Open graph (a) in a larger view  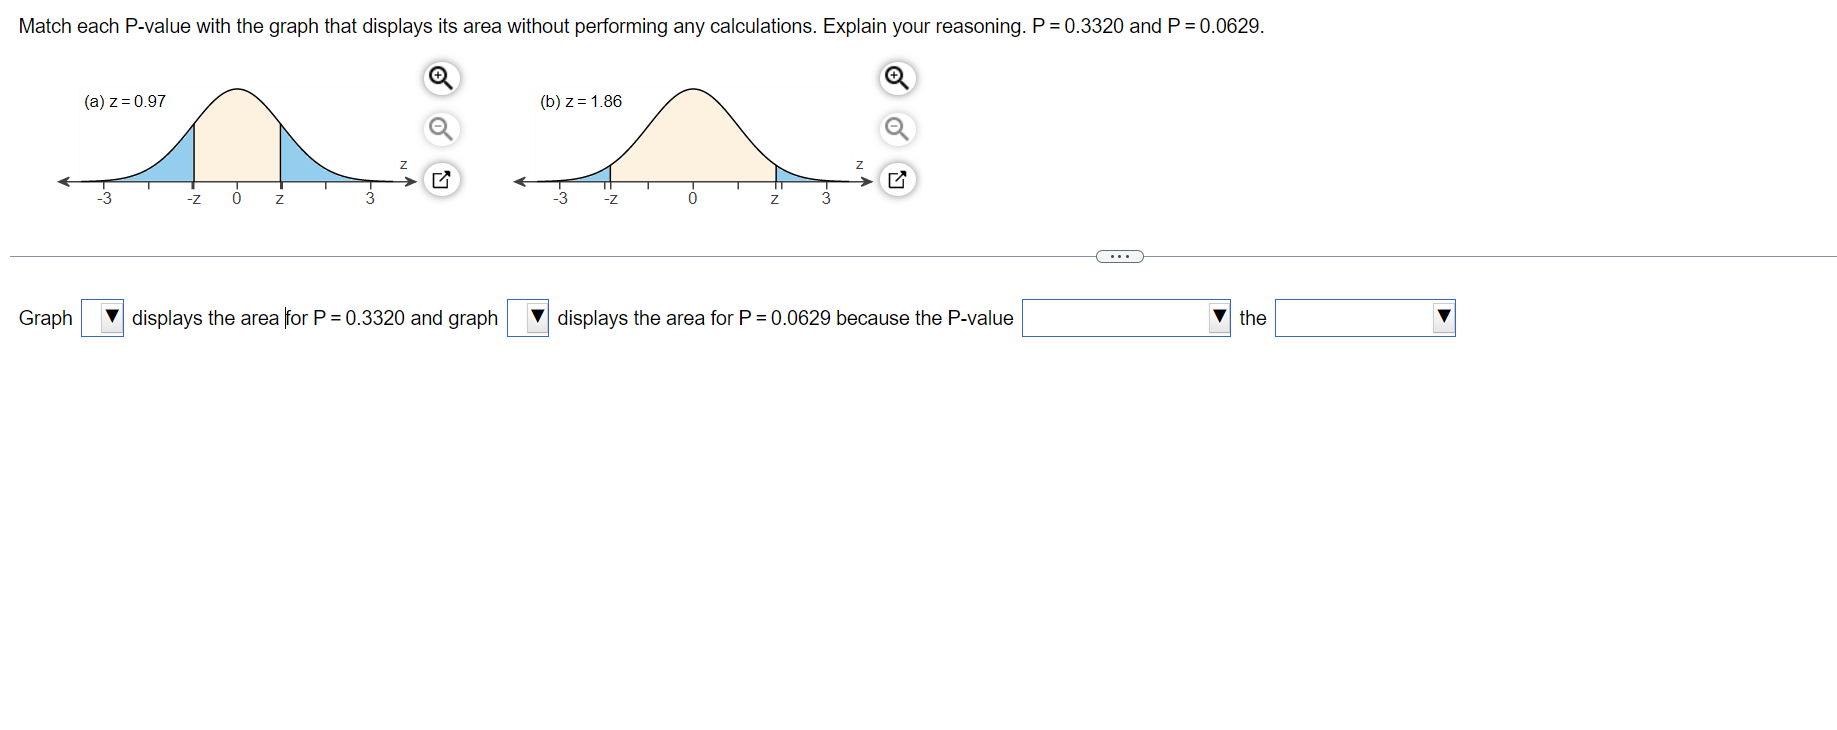pyautogui.click(x=441, y=179)
